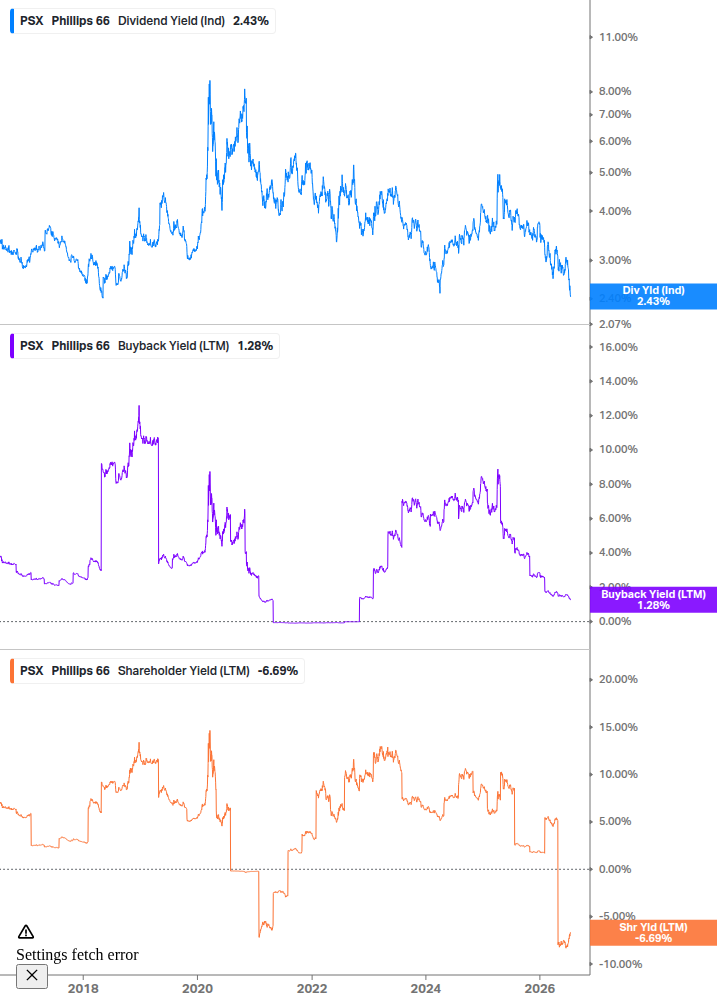
Task: Select the PSX Shareholder Yield (LTM) legend
Action: [x=159, y=671]
